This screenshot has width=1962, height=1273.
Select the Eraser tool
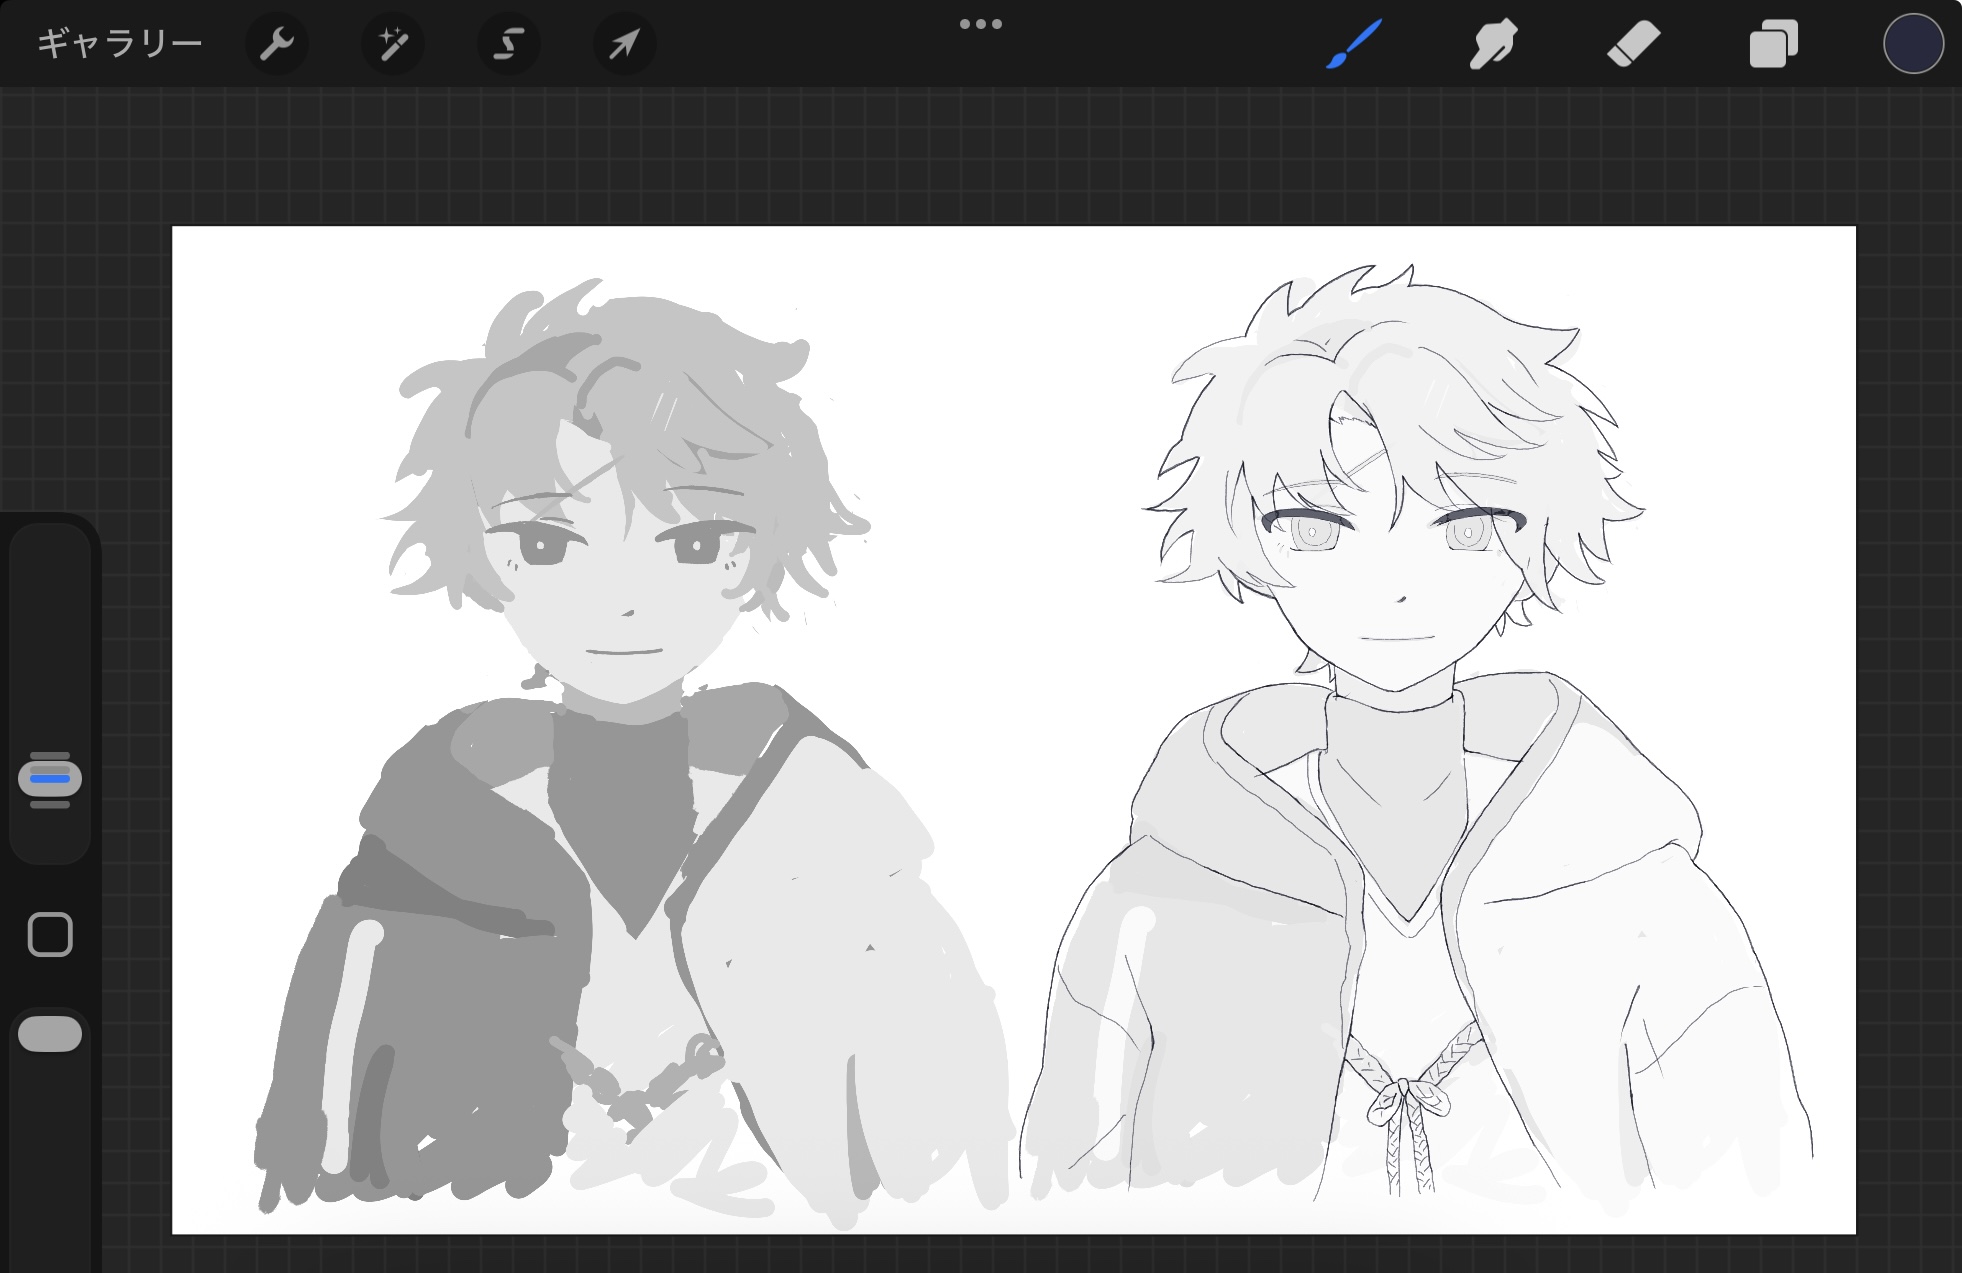pos(1633,44)
